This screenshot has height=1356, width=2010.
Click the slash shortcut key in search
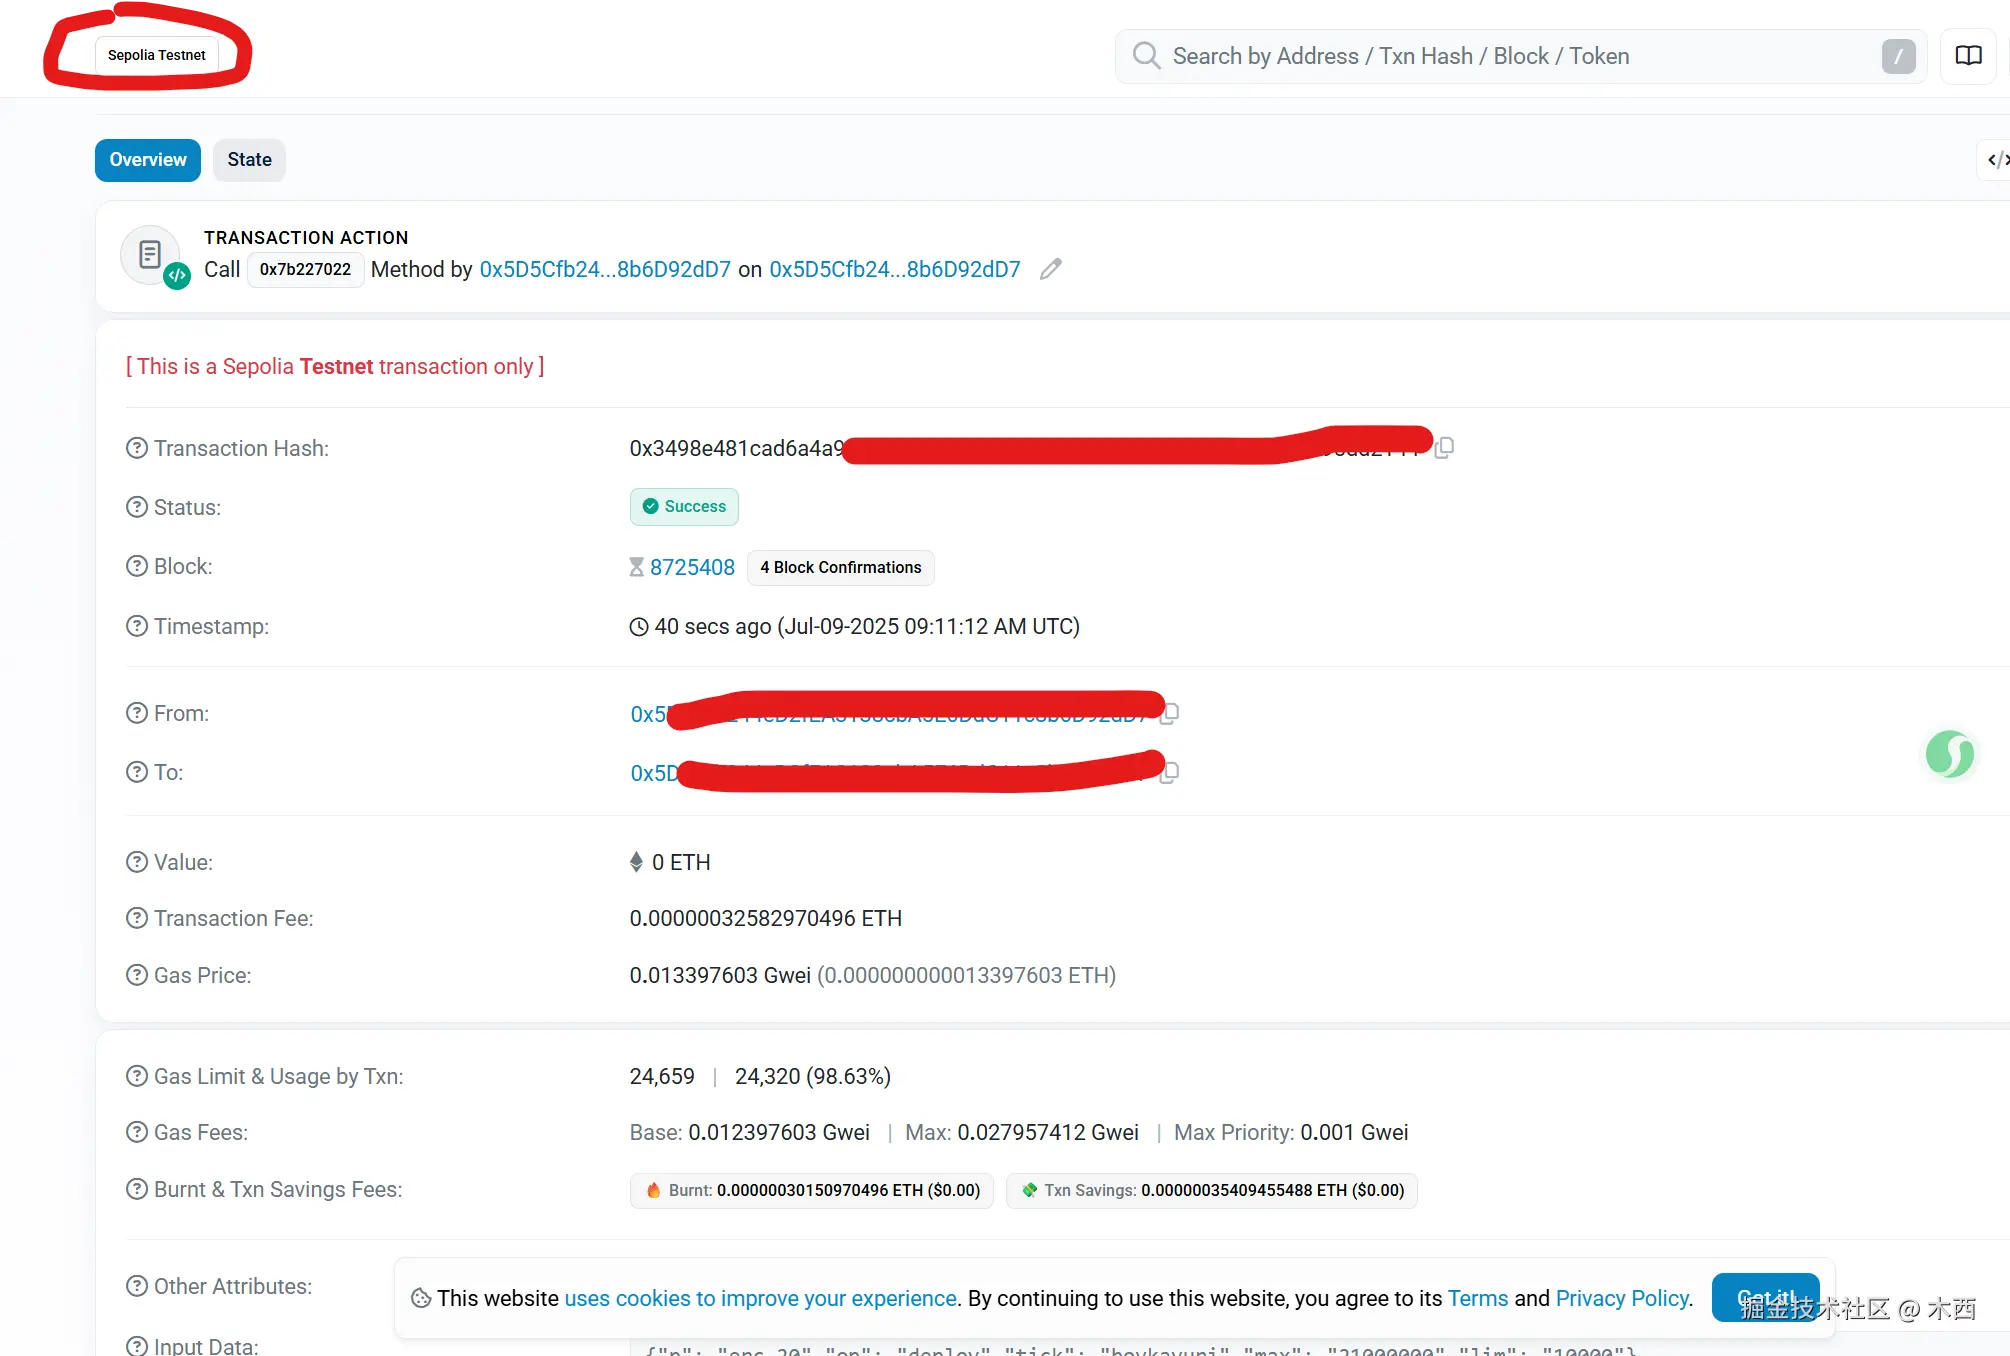(1898, 56)
